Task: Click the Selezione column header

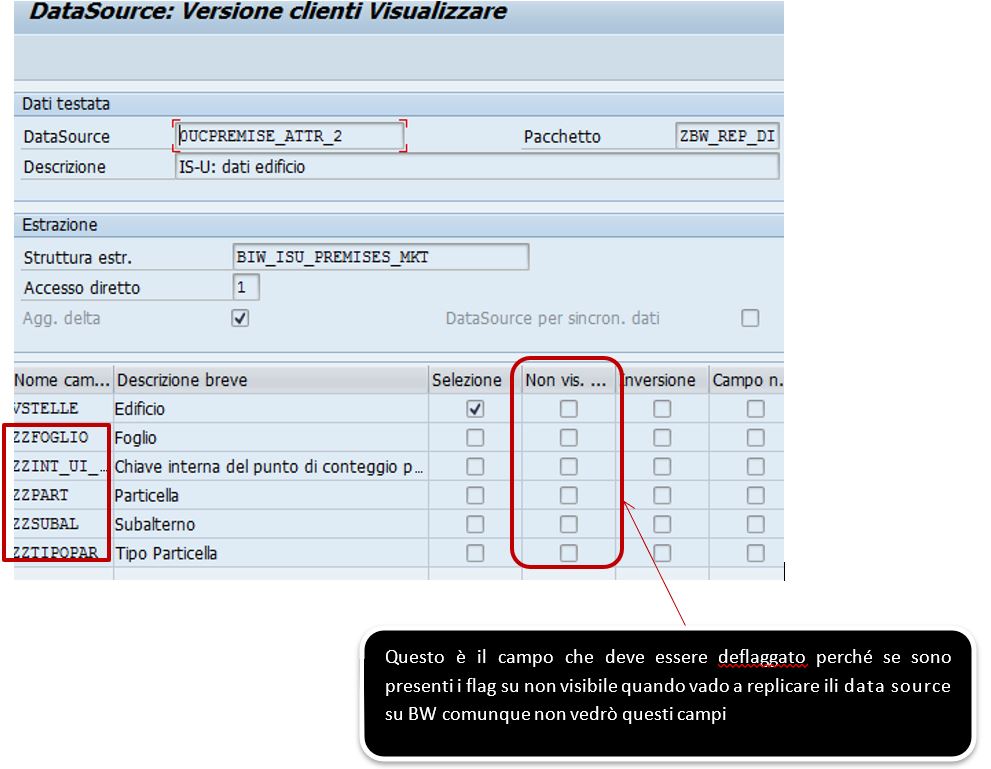Action: pyautogui.click(x=475, y=380)
